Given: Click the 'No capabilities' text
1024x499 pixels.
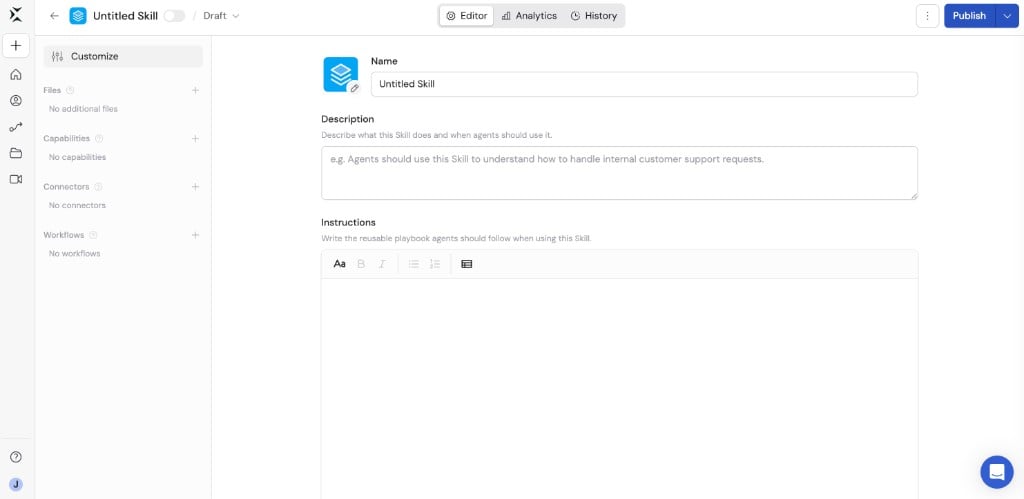Looking at the screenshot, I should coord(78,157).
